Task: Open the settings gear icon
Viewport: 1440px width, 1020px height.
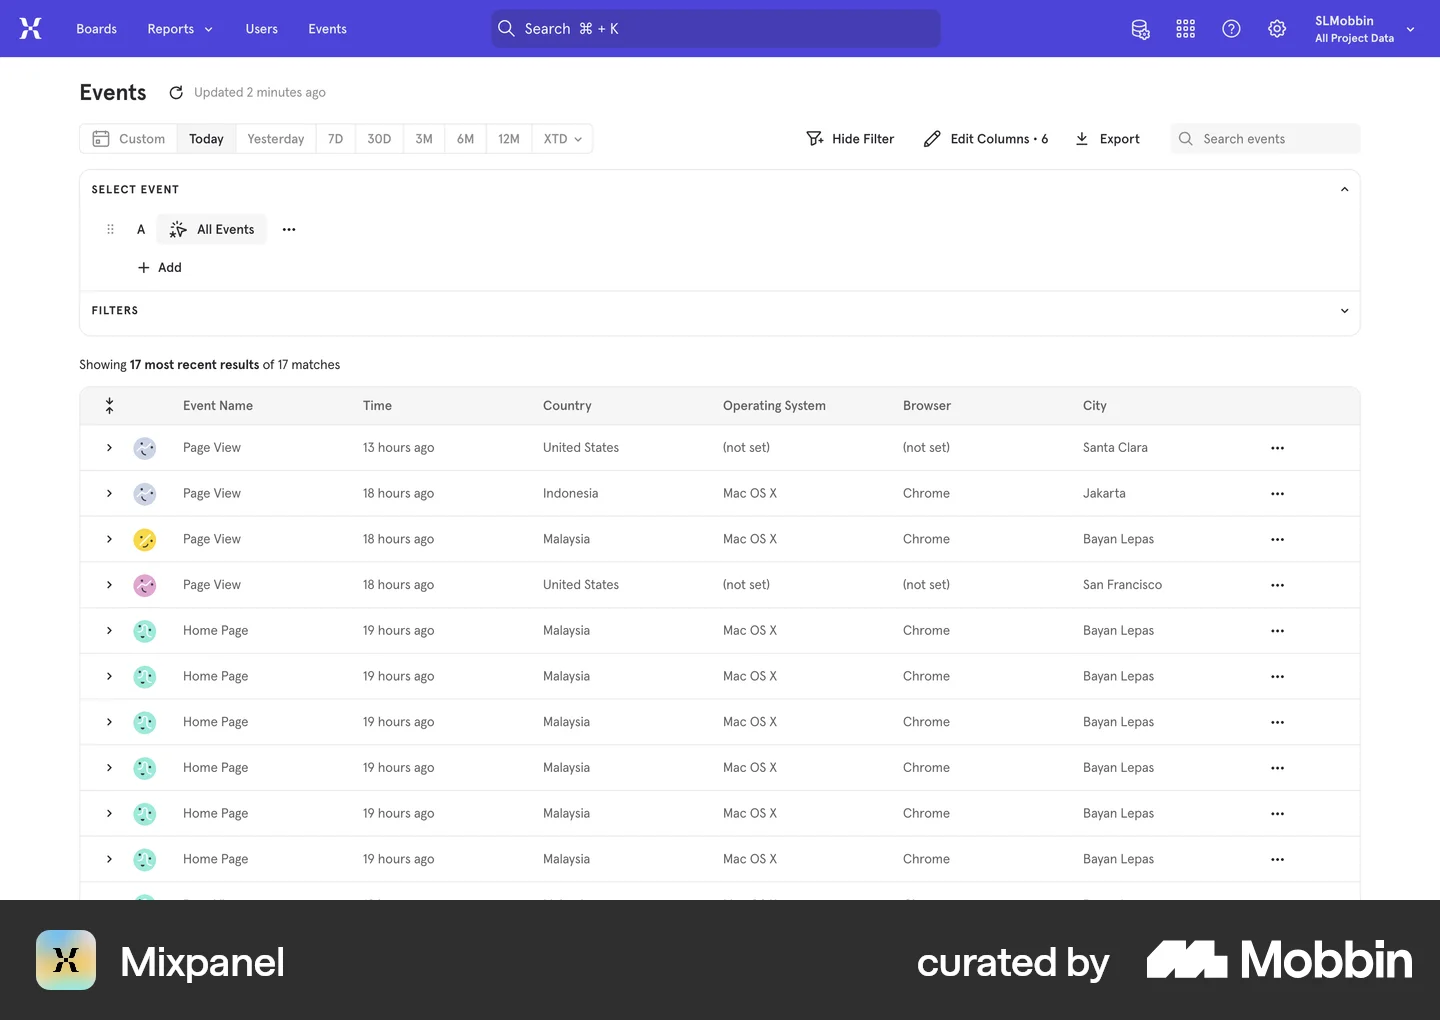Action: point(1277,29)
